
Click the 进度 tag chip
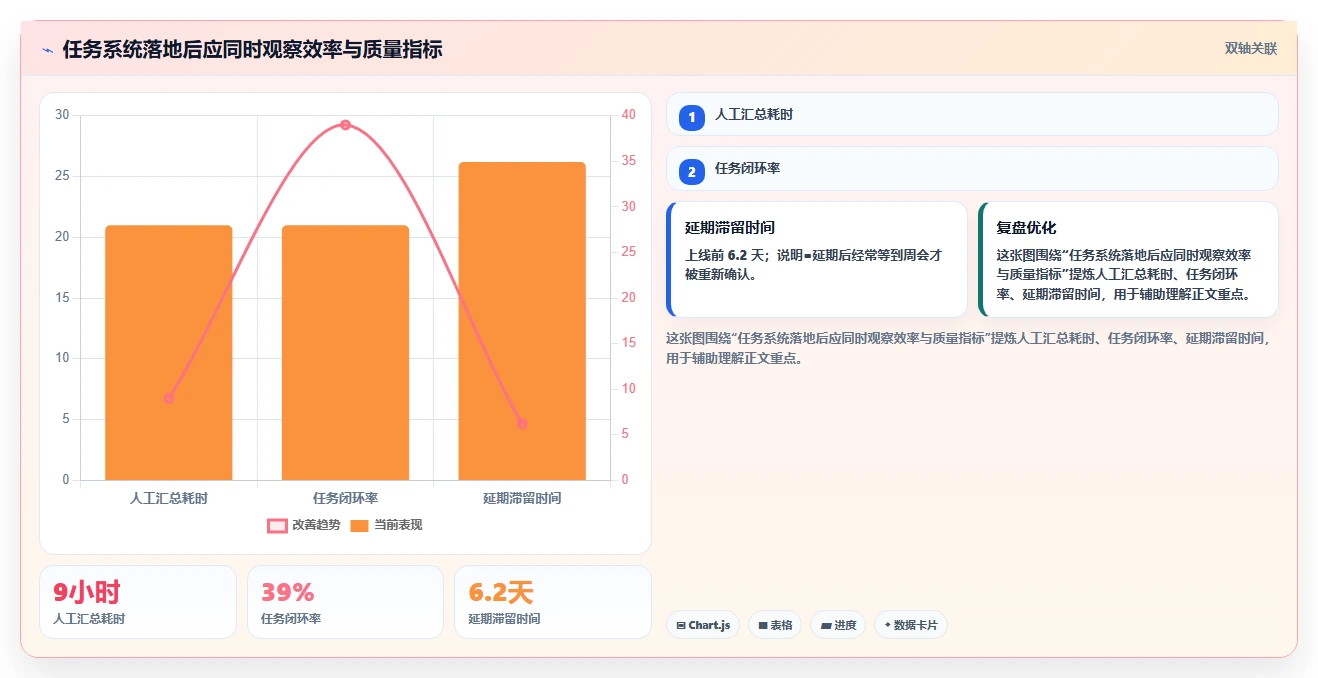pos(838,625)
